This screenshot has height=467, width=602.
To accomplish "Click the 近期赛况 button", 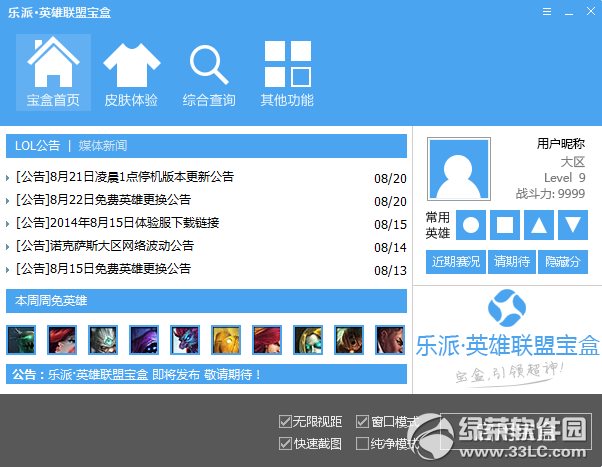I will tap(456, 262).
